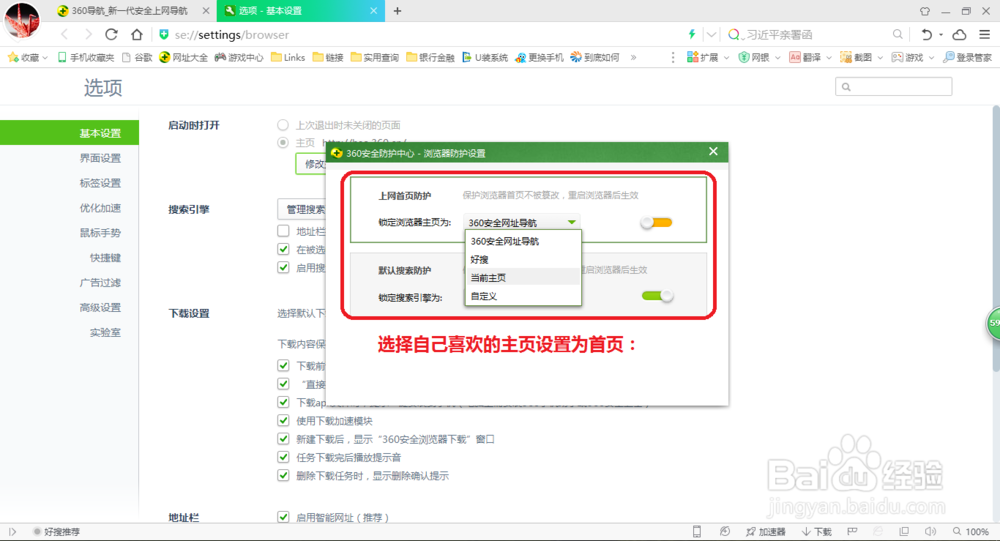Expand the 截图 screenshot dropdown
The width and height of the screenshot is (1000, 541).
(880, 57)
